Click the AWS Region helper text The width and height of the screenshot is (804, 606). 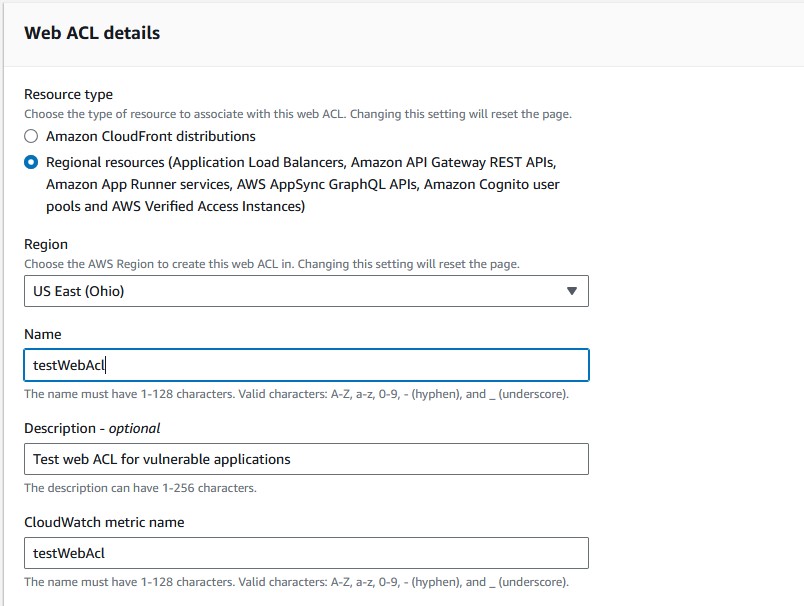272,264
